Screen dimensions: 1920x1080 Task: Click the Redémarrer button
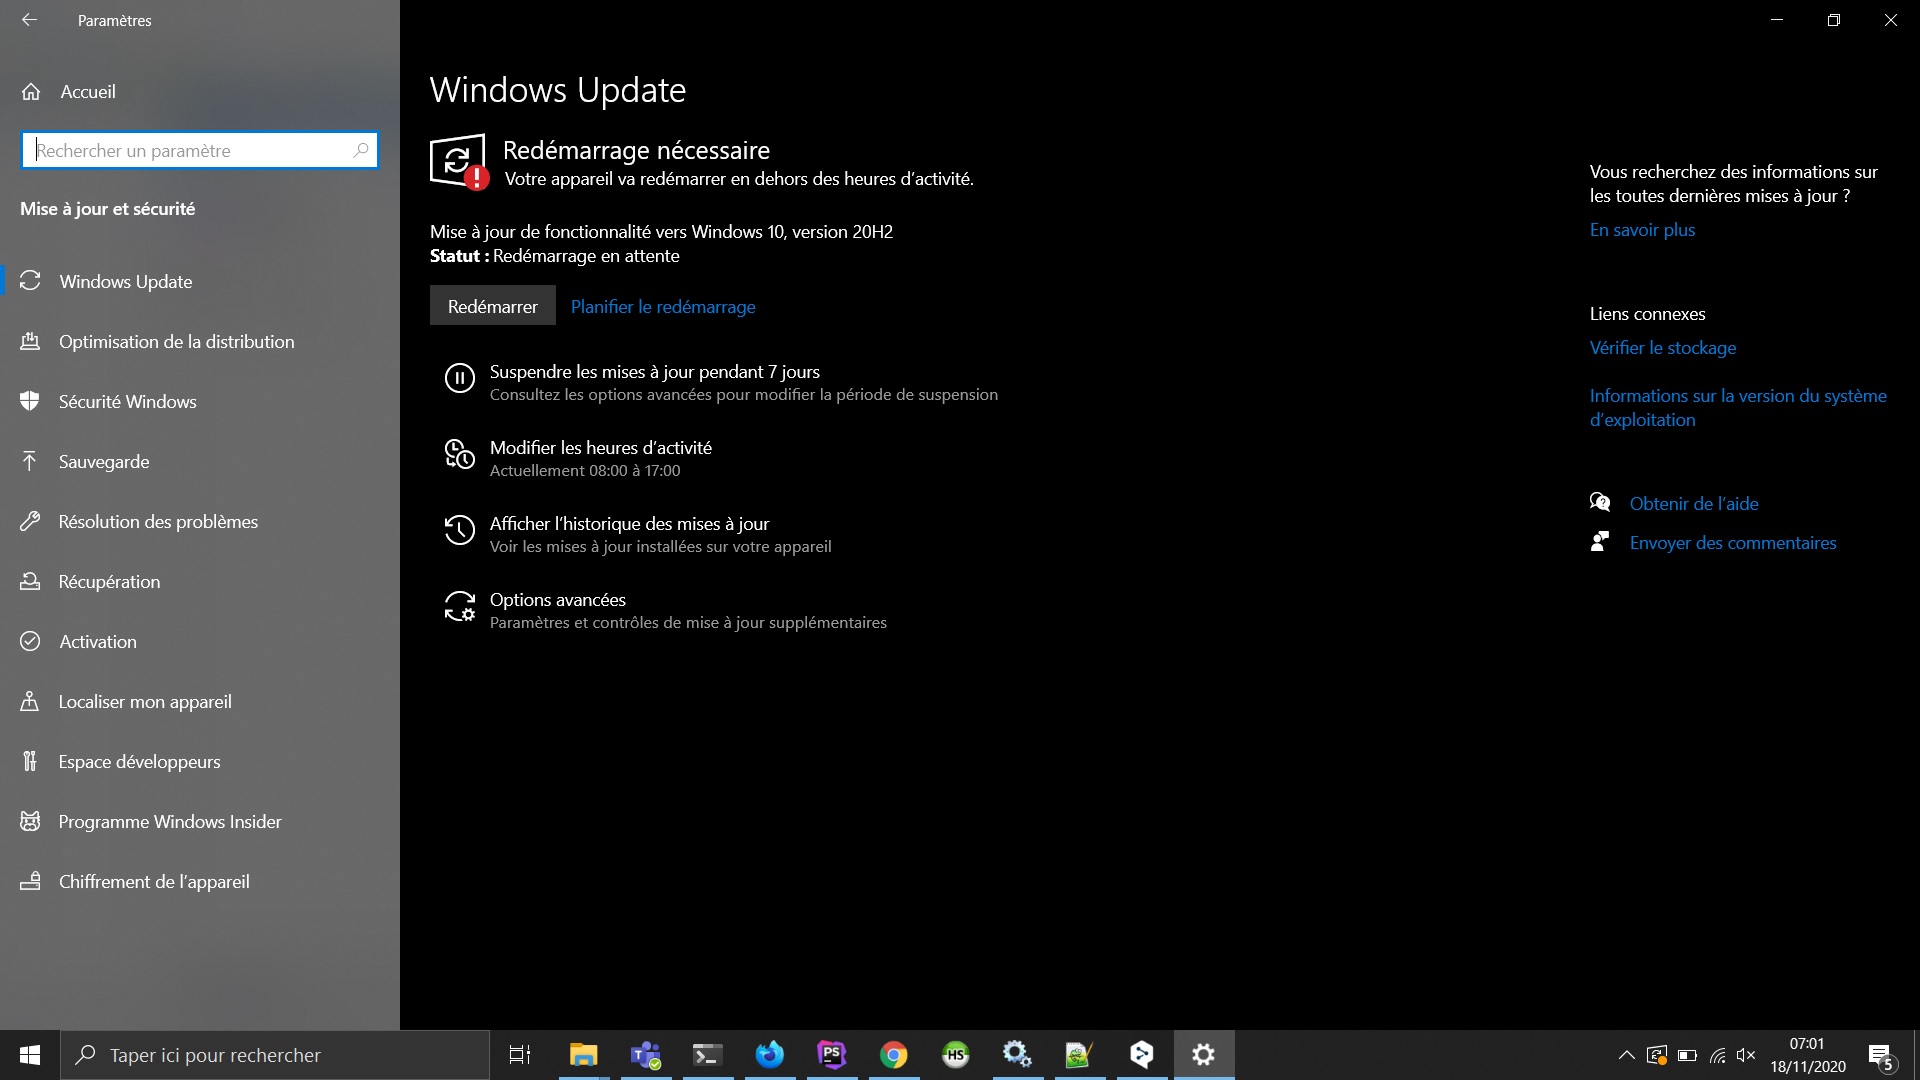(x=491, y=305)
